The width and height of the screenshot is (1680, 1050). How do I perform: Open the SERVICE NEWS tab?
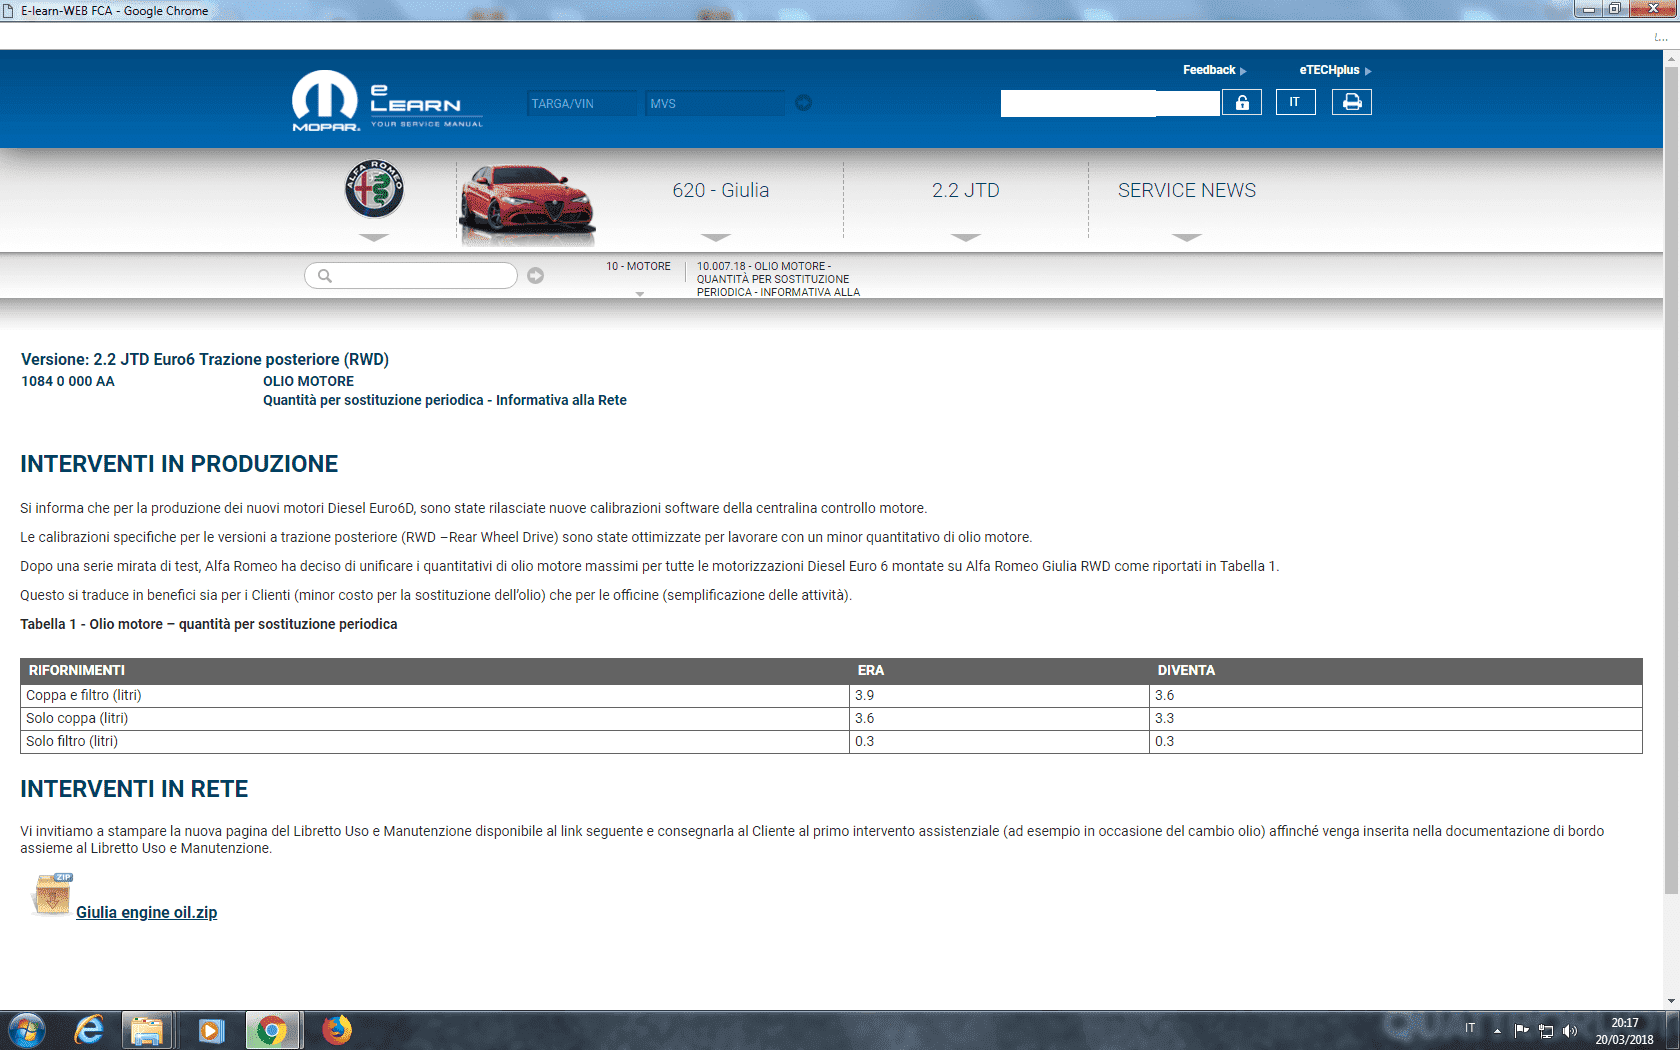point(1187,190)
